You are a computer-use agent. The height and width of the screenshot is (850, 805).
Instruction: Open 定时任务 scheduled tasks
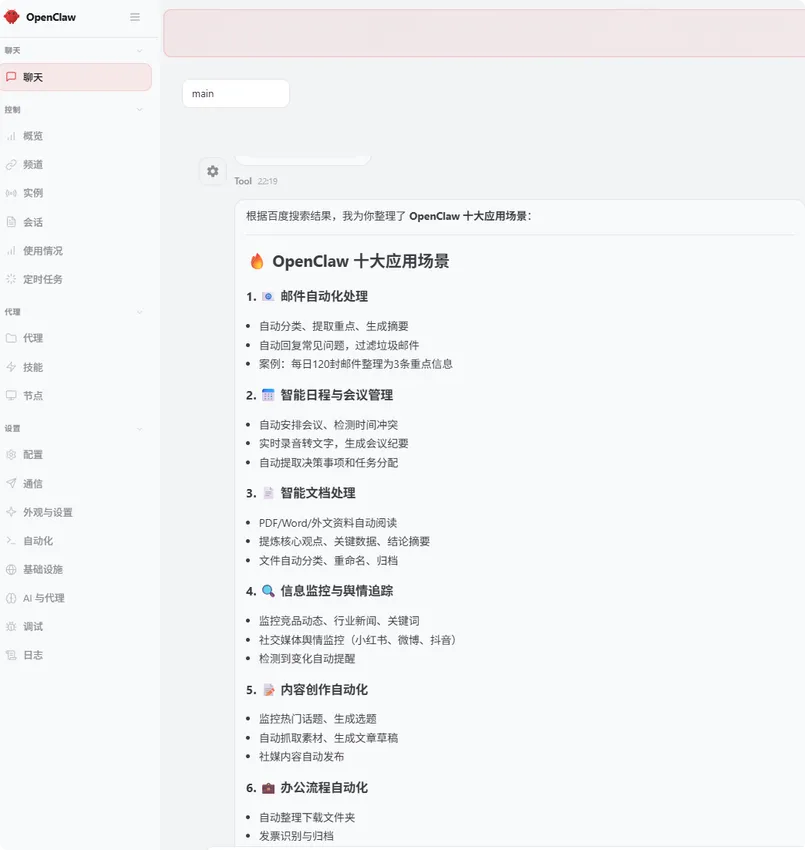pos(76,279)
